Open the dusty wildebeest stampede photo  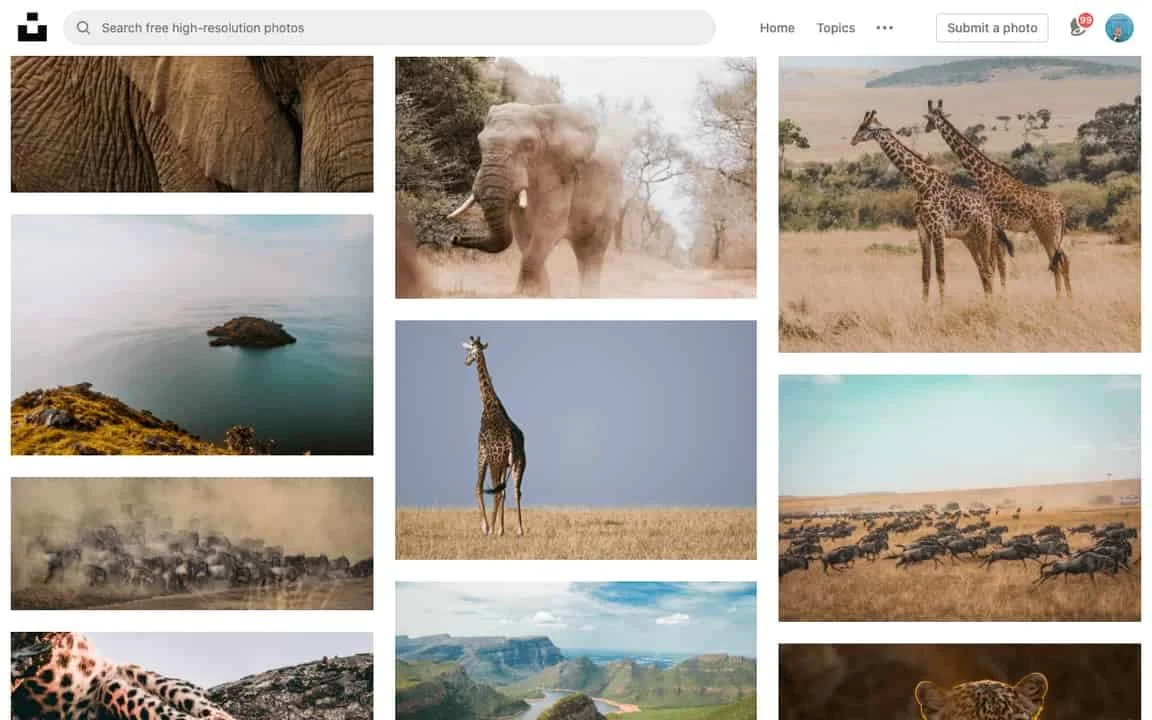coord(192,544)
